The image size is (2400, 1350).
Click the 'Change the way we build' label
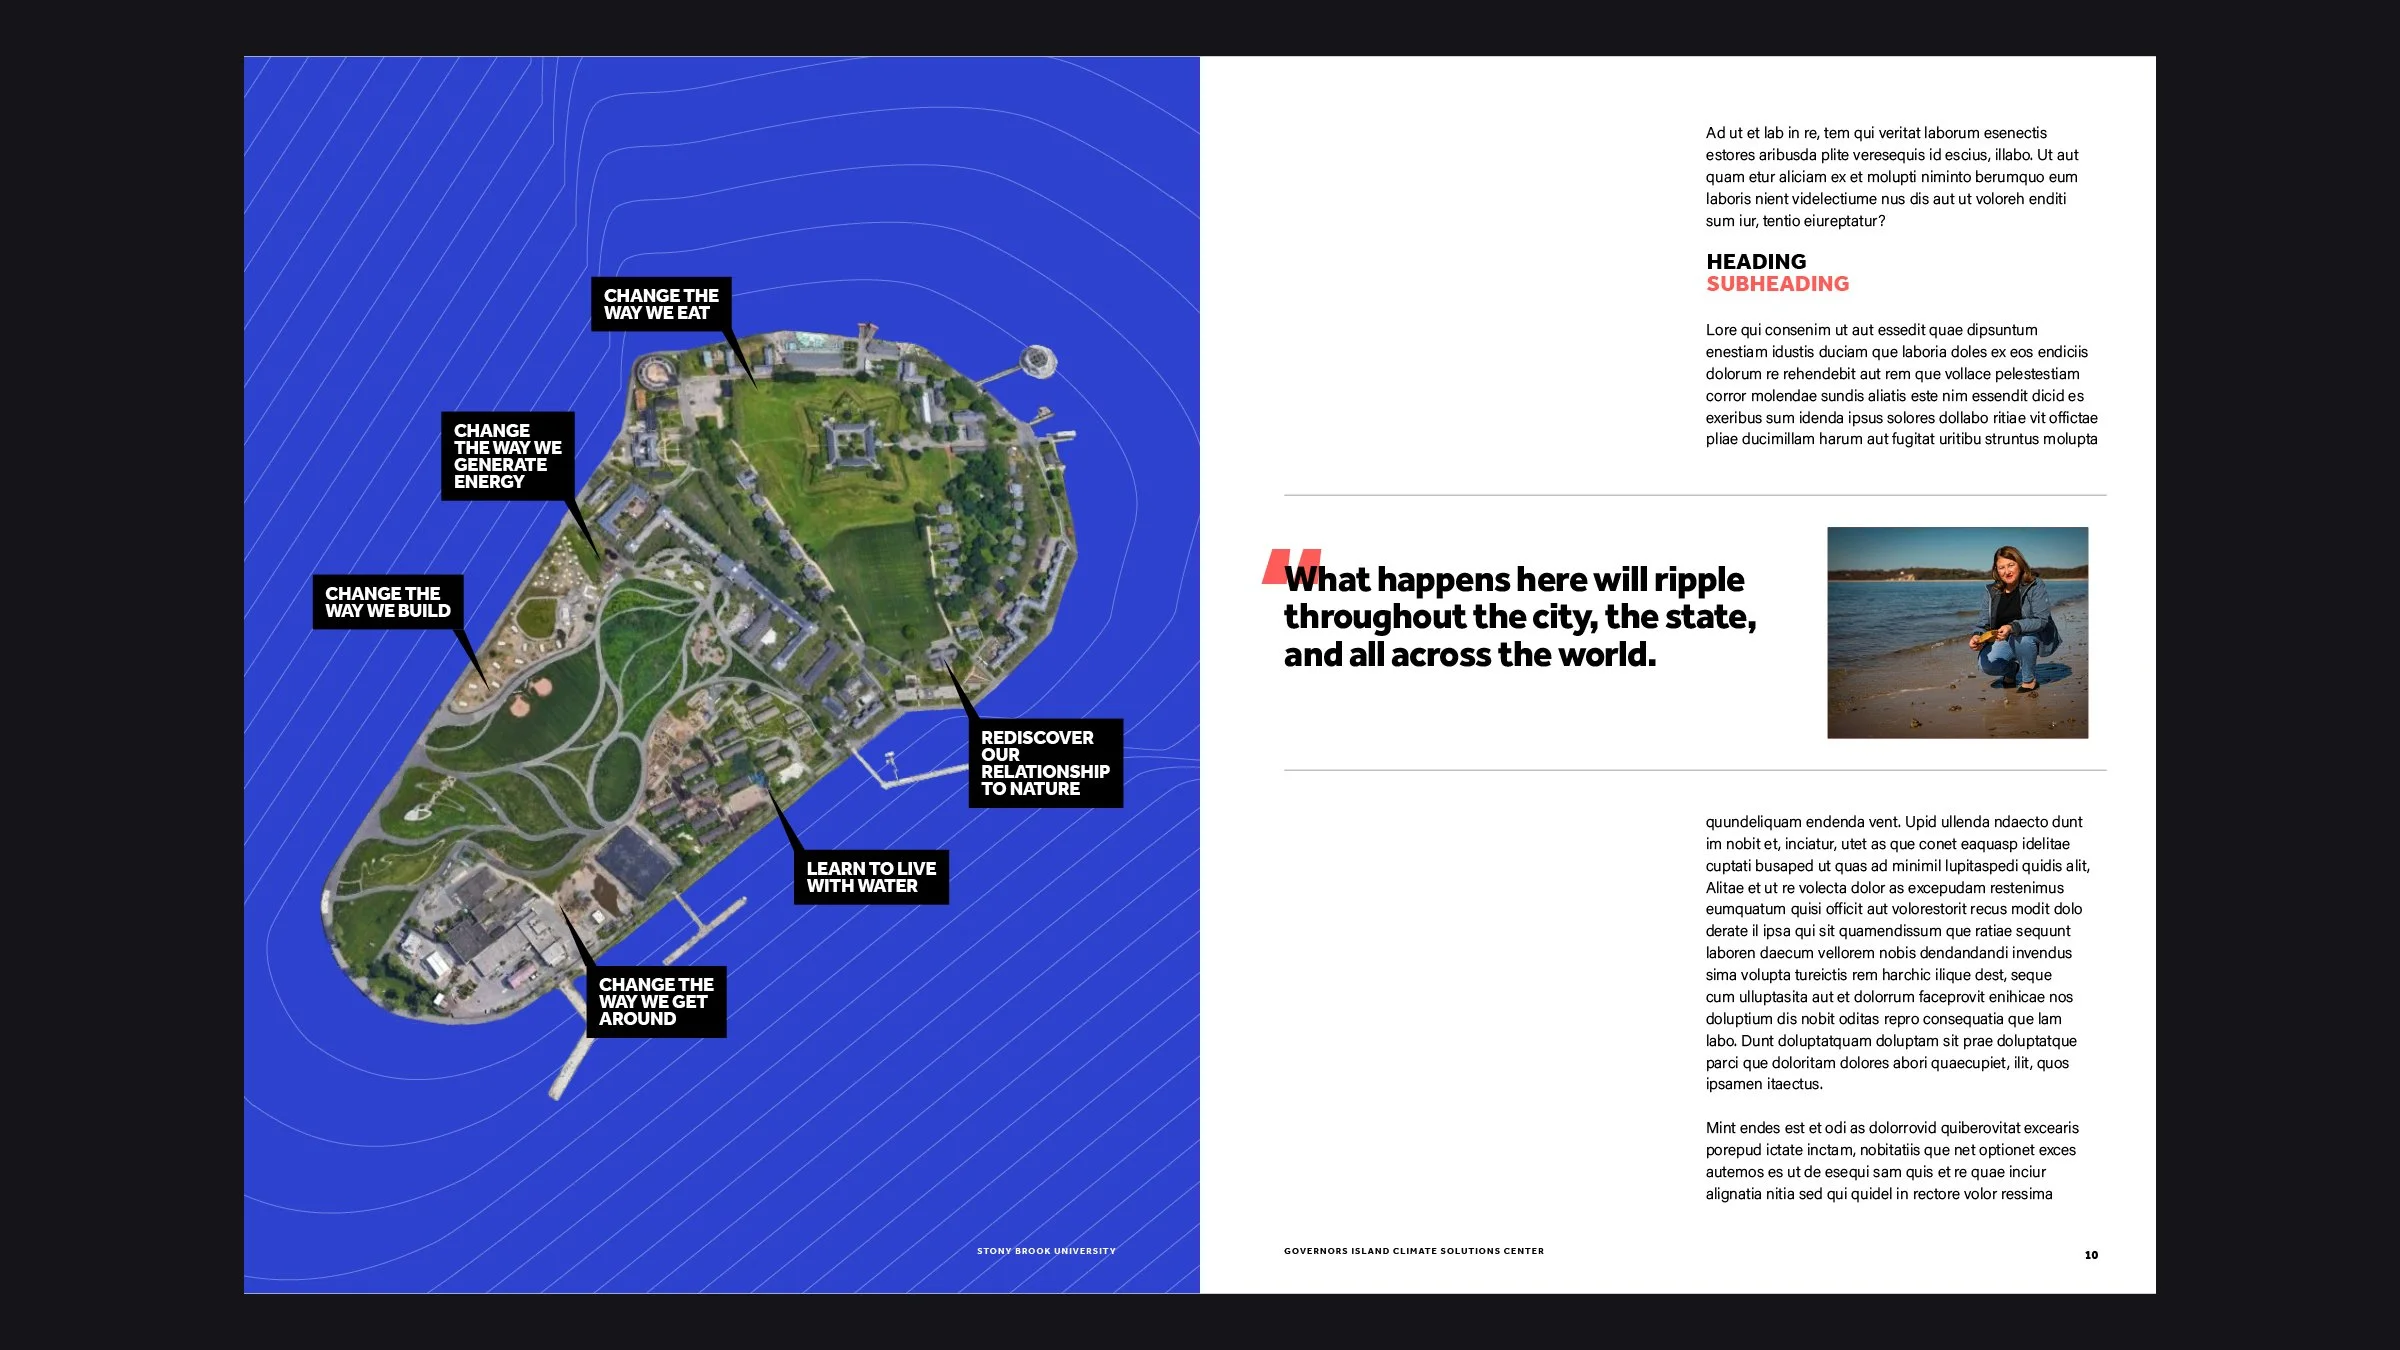(x=388, y=602)
